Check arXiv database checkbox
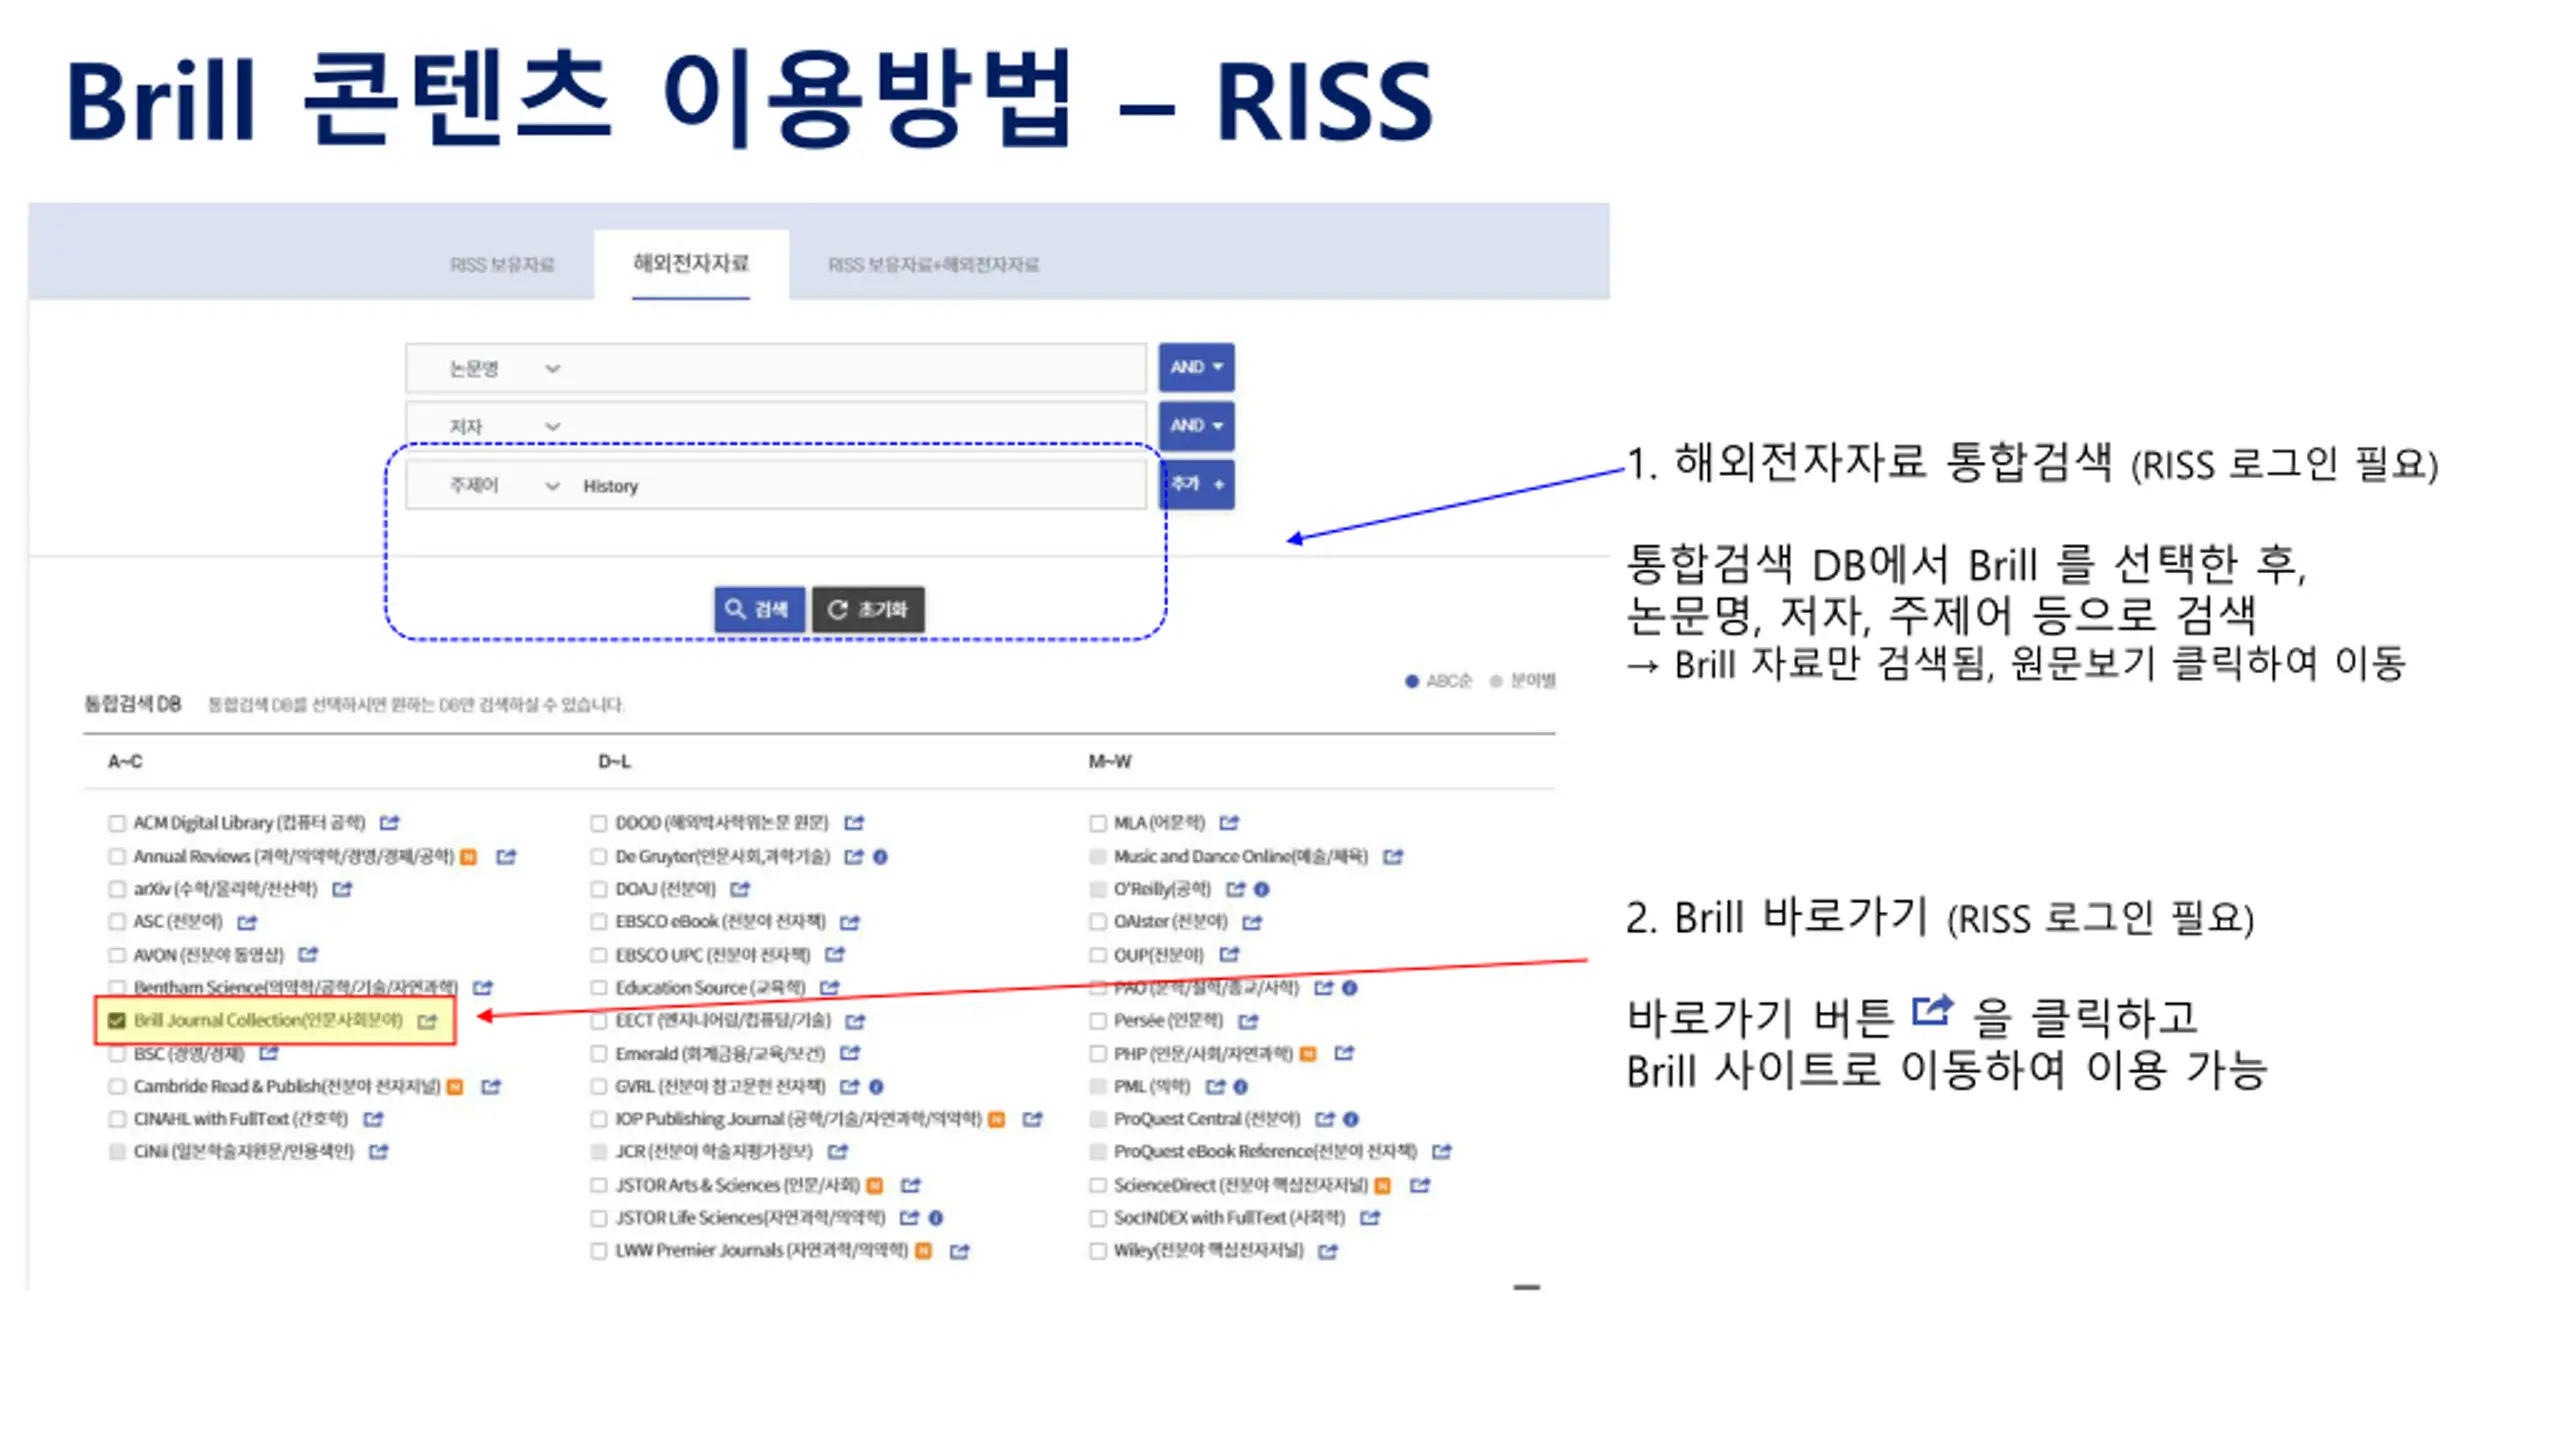 tap(117, 889)
